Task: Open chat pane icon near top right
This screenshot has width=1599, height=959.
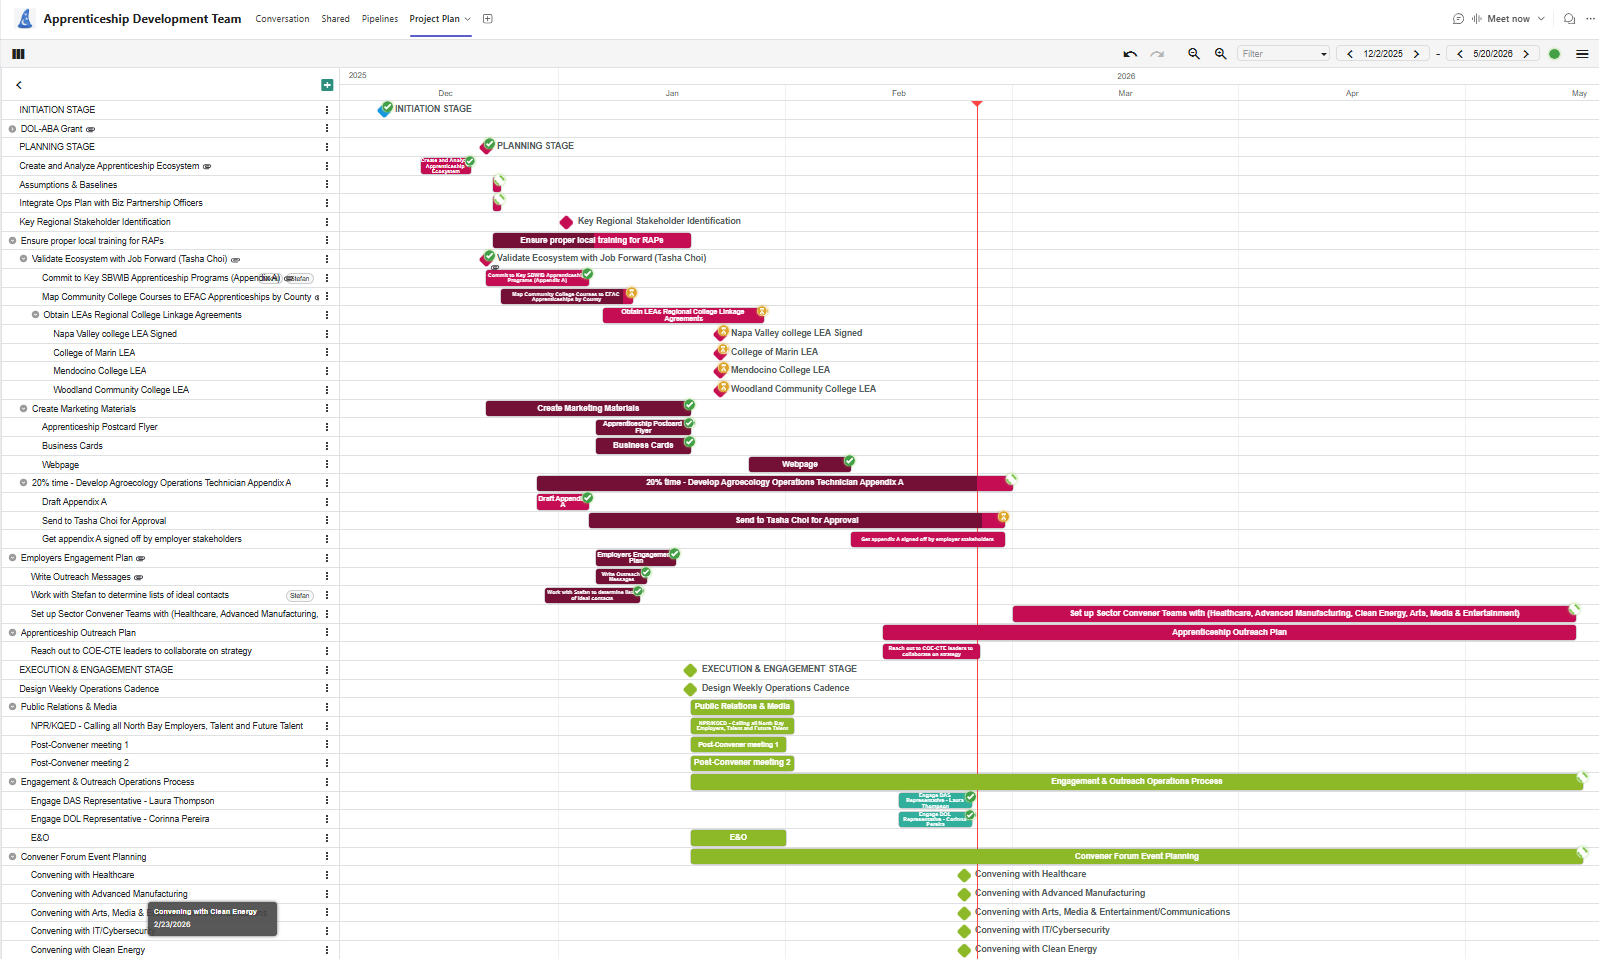Action: [x=1569, y=19]
